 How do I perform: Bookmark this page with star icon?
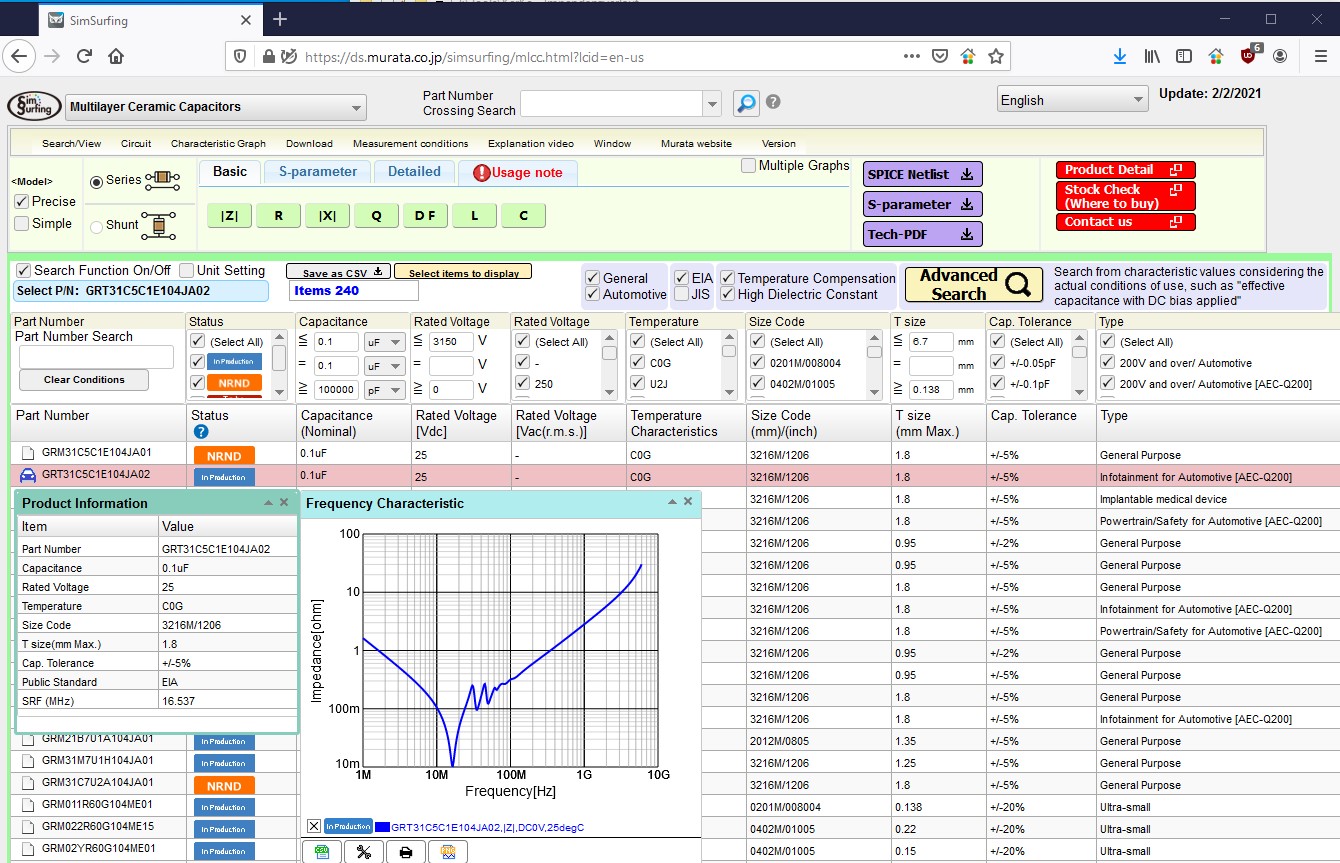(995, 57)
